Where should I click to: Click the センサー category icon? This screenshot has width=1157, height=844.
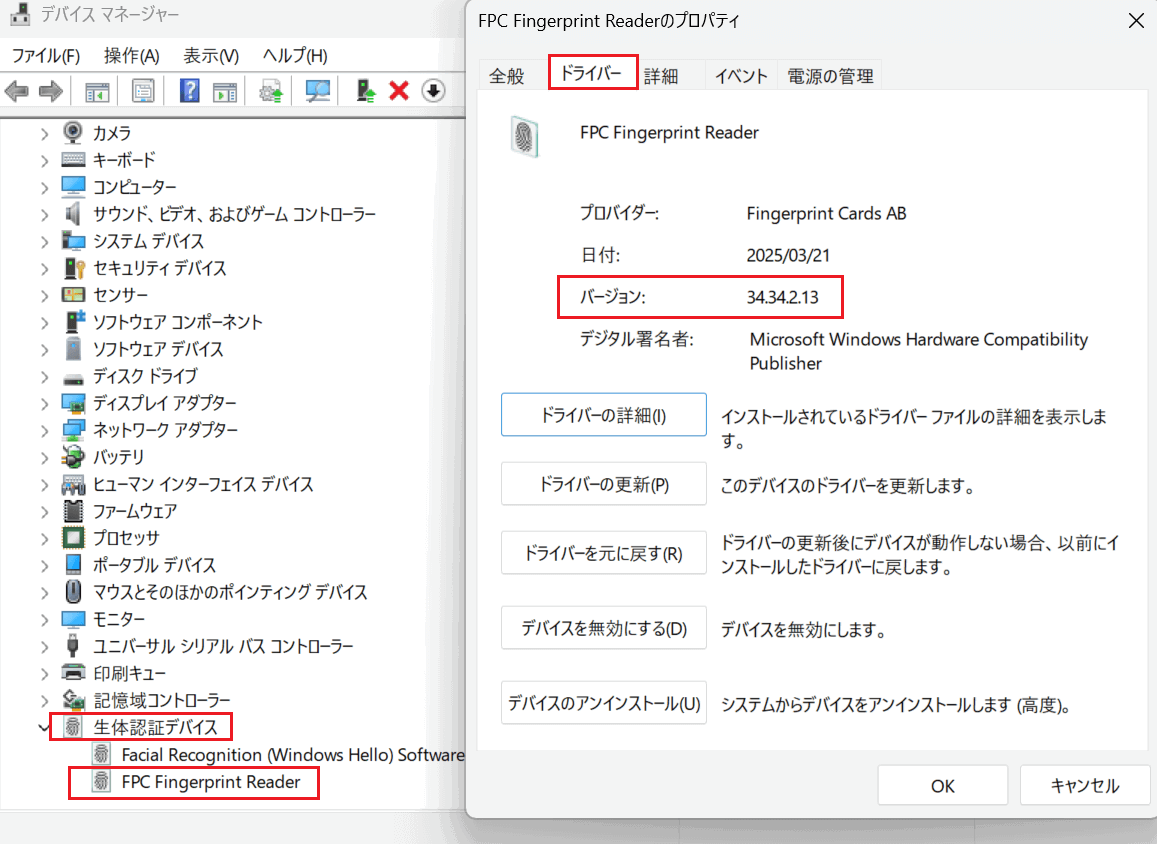[x=73, y=294]
